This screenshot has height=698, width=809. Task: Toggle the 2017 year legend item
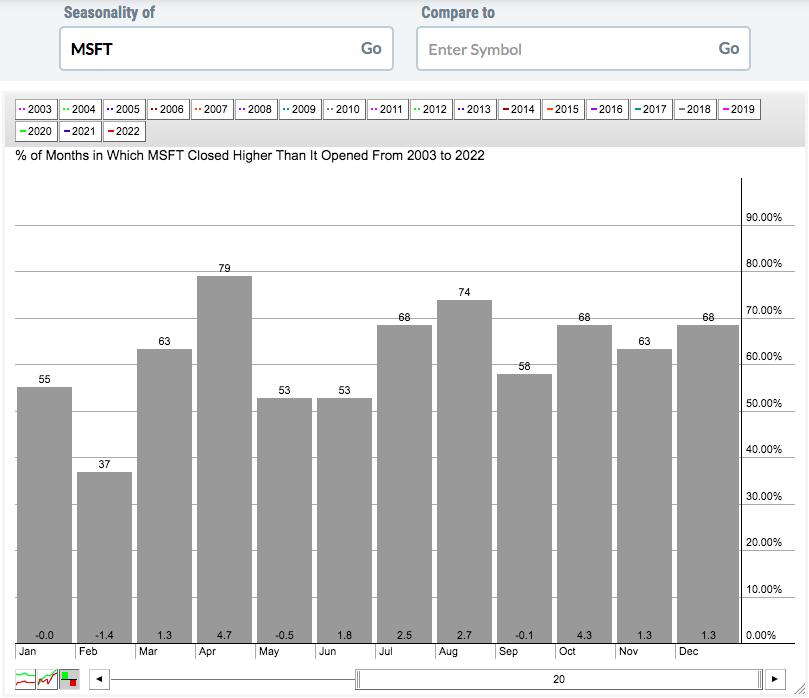coord(651,109)
